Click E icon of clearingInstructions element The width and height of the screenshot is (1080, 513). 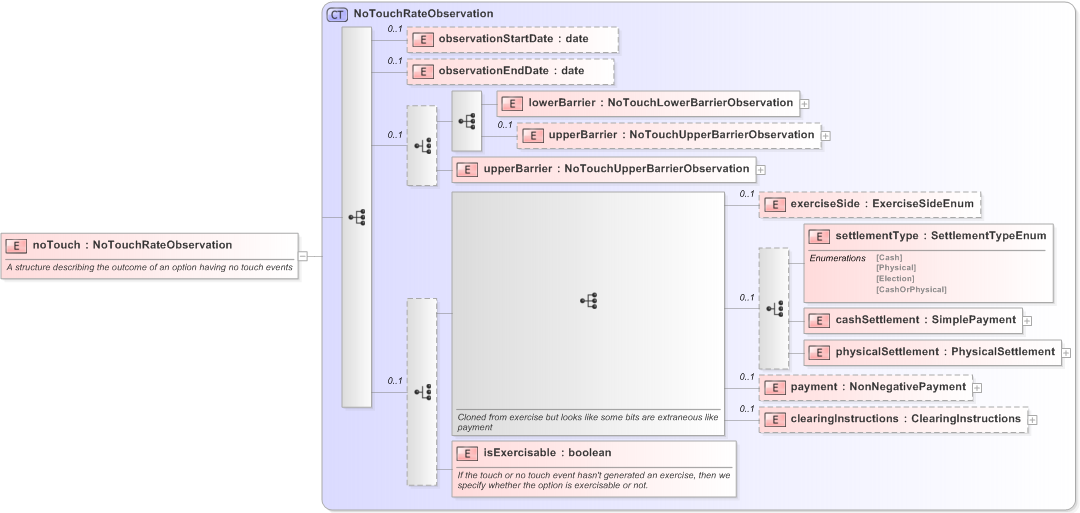point(775,419)
